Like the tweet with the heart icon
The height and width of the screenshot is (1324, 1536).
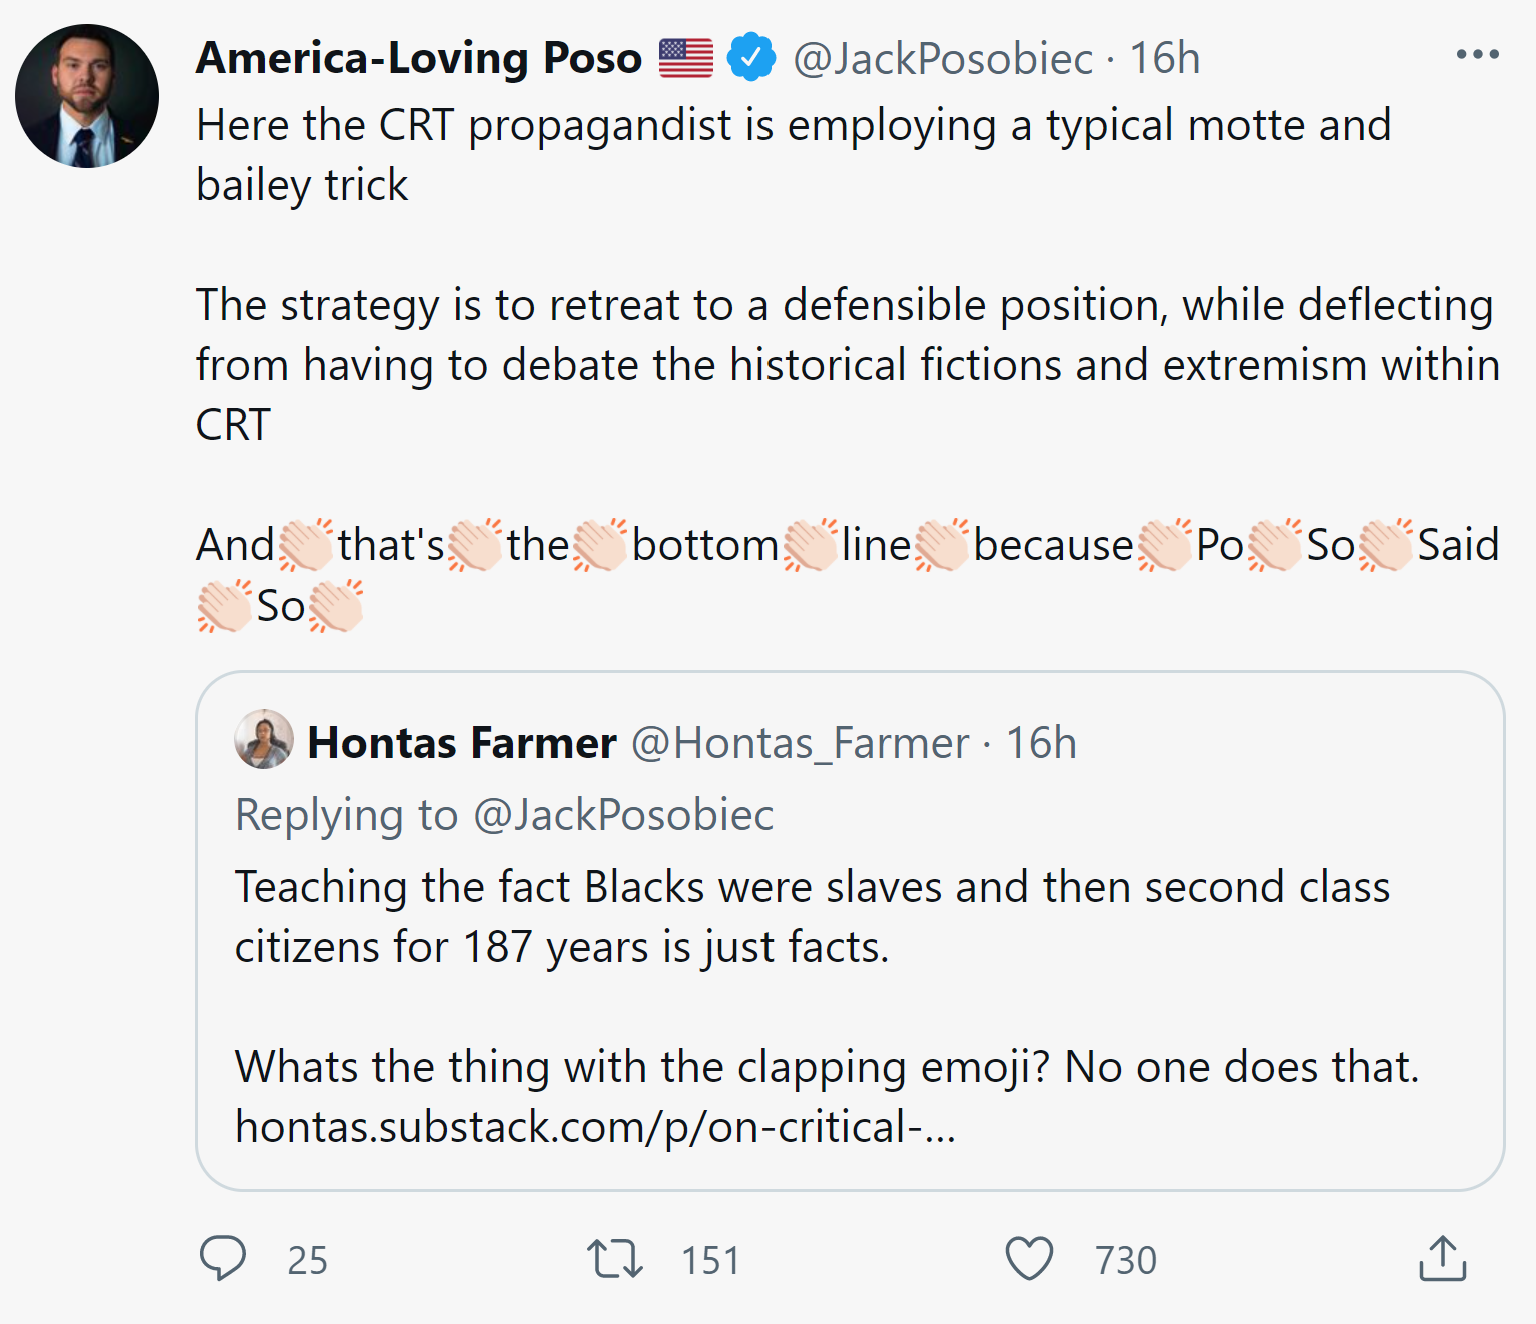(x=1029, y=1258)
